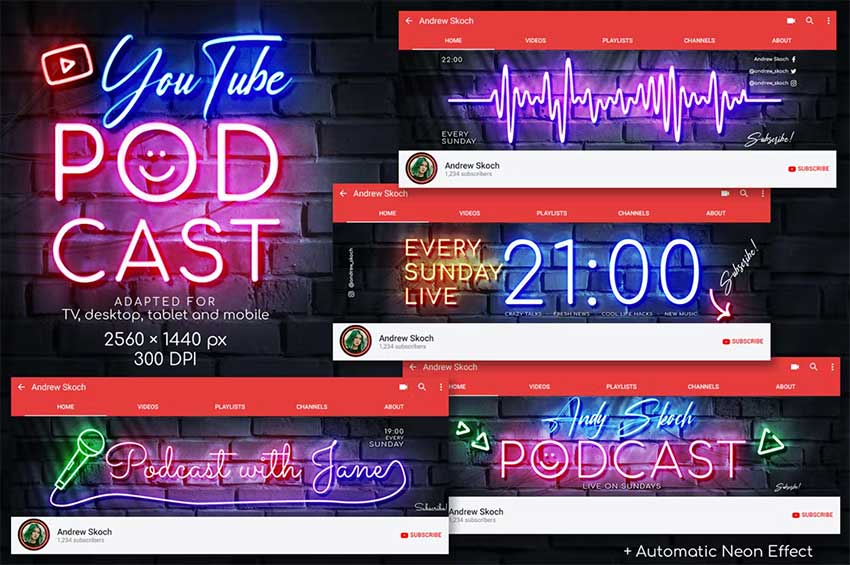
Task: Select ABOUT tab in 21:00 banner mockup
Action: pyautogui.click(x=716, y=213)
